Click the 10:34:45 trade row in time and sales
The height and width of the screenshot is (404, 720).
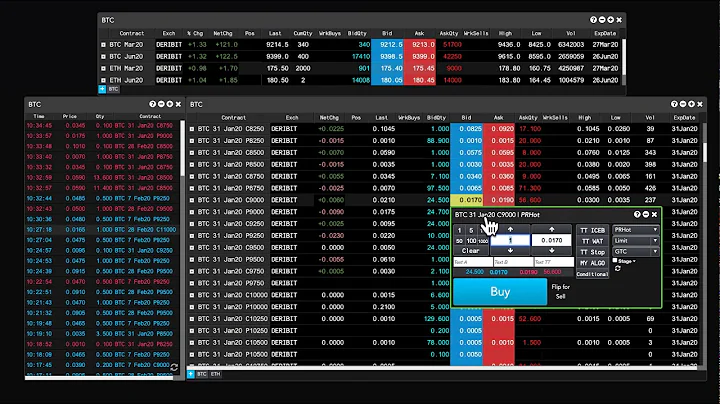pos(100,125)
